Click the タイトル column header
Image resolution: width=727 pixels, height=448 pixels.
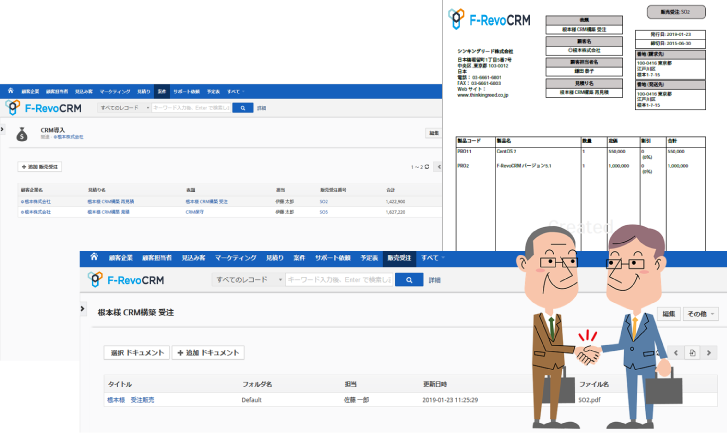[120, 384]
